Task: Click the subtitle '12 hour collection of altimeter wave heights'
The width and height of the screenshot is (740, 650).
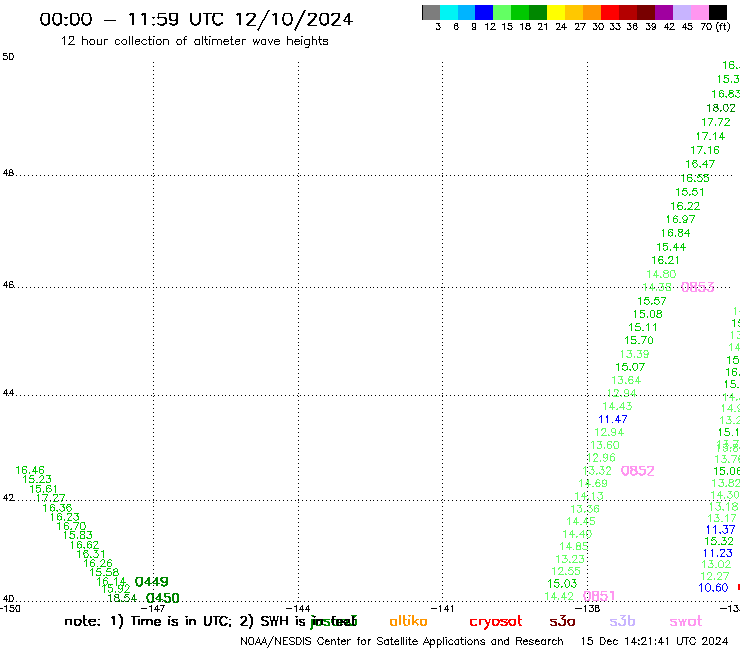Action: coord(194,41)
